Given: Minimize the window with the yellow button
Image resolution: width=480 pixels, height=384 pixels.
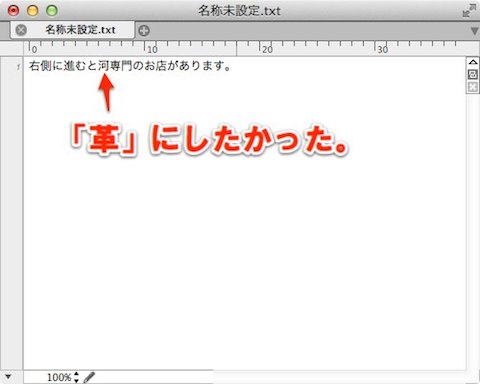Looking at the screenshot, I should [33, 10].
